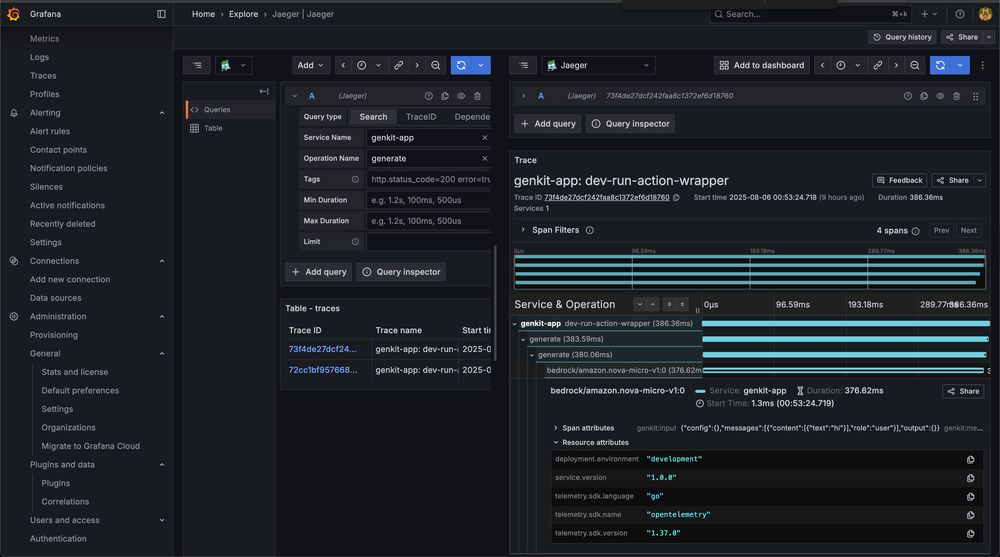Delete the right pane query A
1000x557 pixels.
tap(956, 96)
